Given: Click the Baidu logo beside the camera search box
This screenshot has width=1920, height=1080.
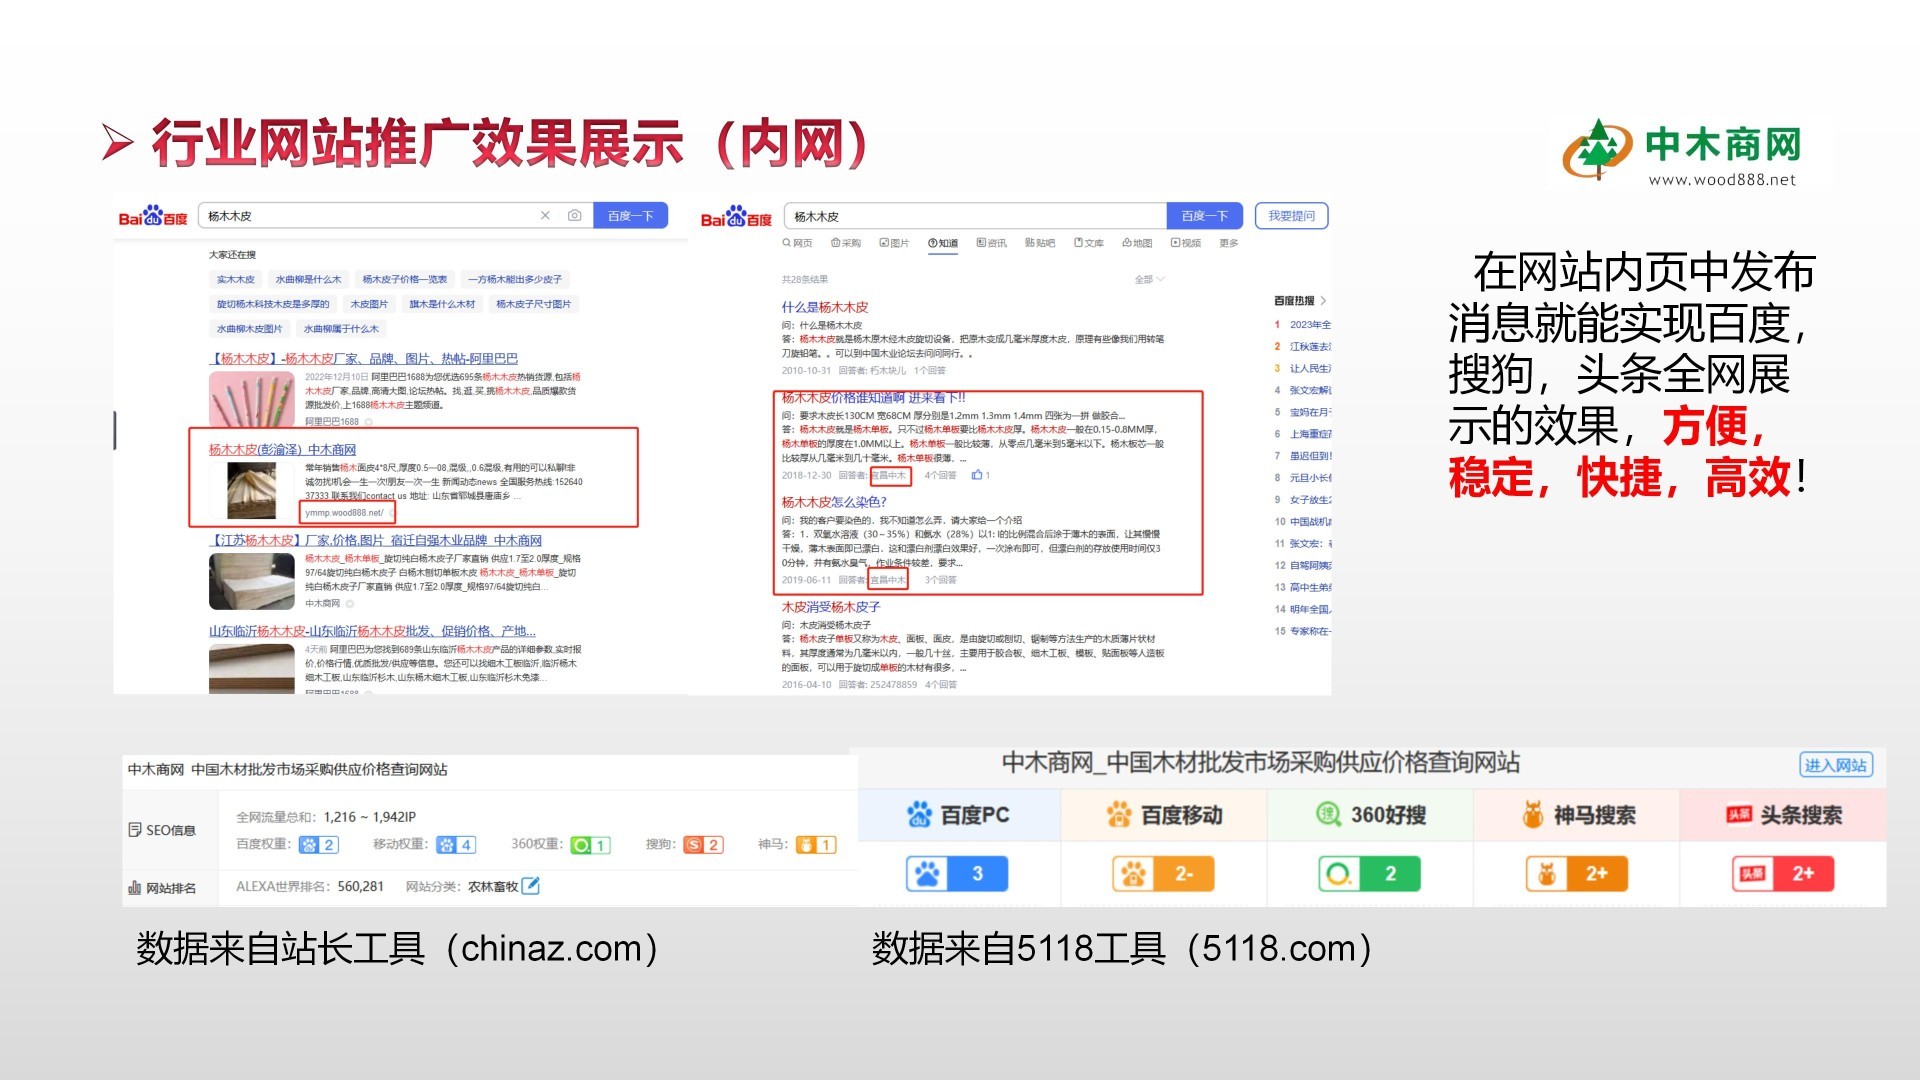Looking at the screenshot, I should coord(153,216).
